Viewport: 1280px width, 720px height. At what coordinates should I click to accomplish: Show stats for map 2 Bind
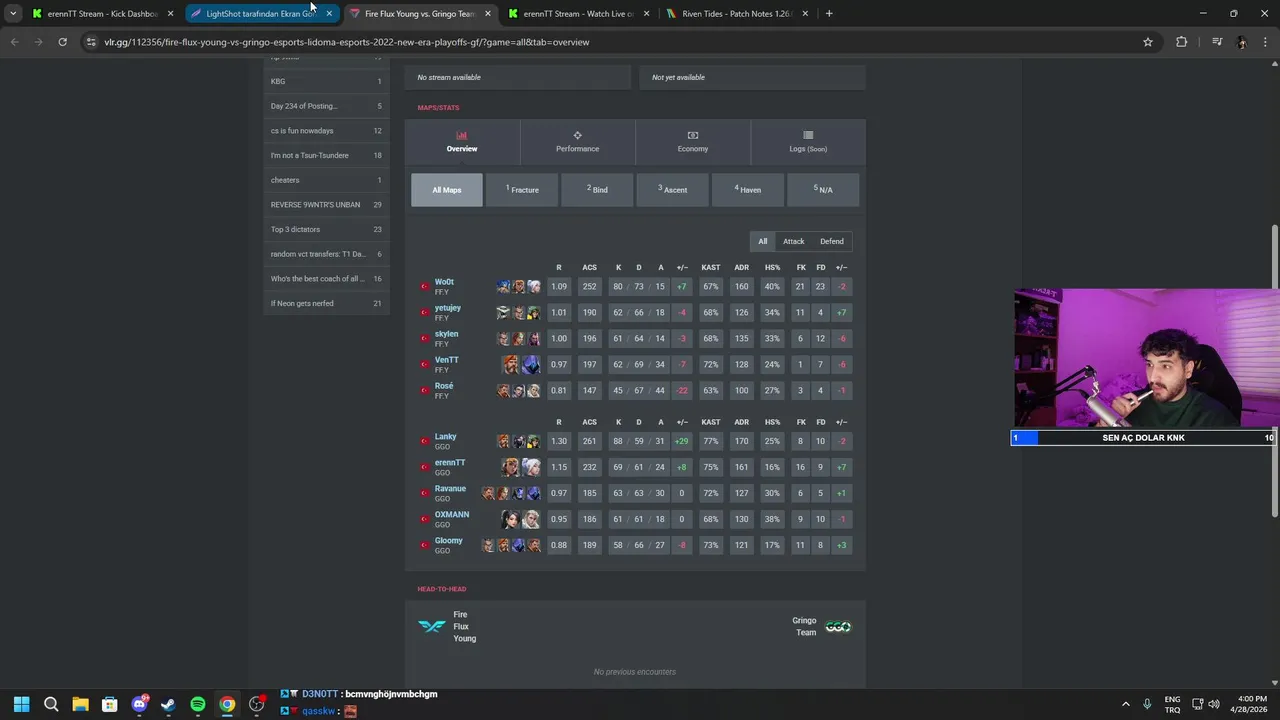pos(597,190)
